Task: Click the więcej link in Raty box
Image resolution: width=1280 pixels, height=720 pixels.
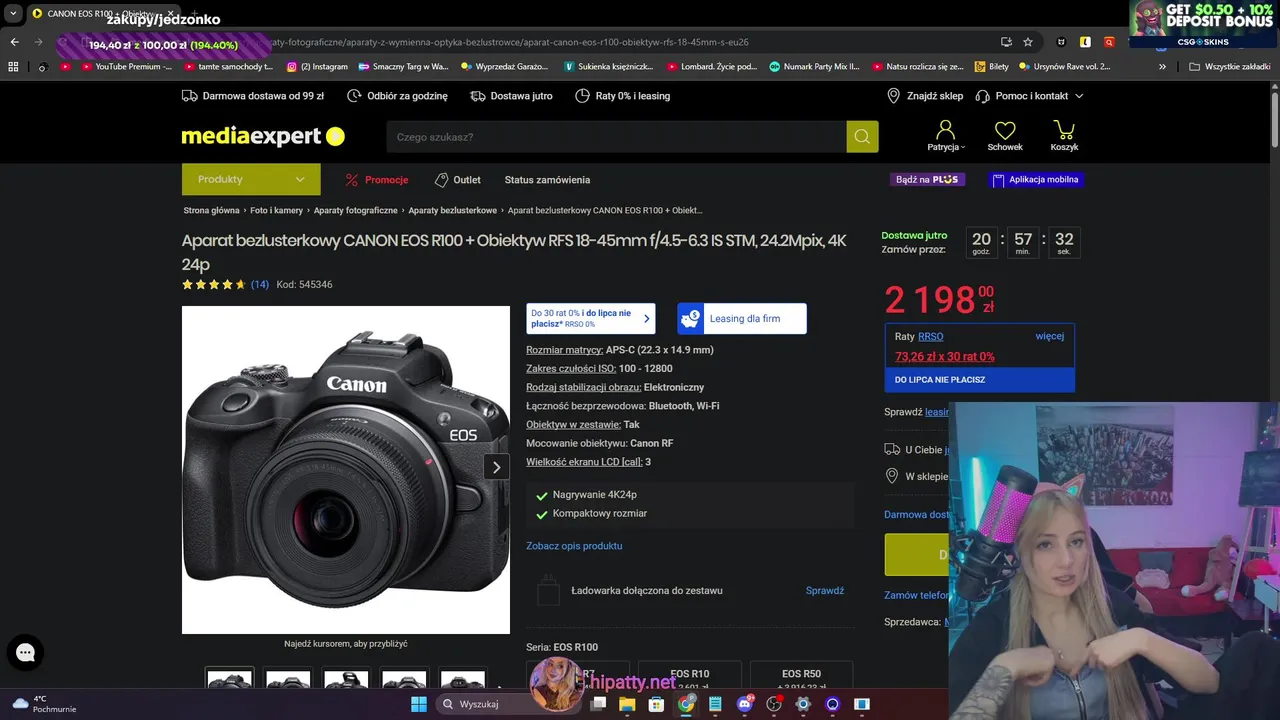Action: click(1050, 336)
